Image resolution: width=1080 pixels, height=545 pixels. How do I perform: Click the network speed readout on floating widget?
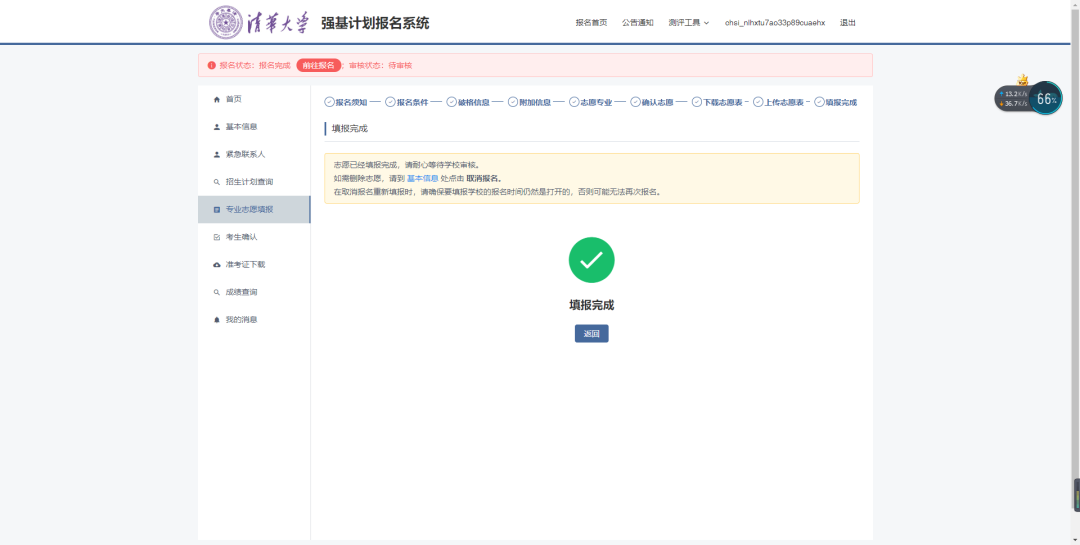(1012, 99)
